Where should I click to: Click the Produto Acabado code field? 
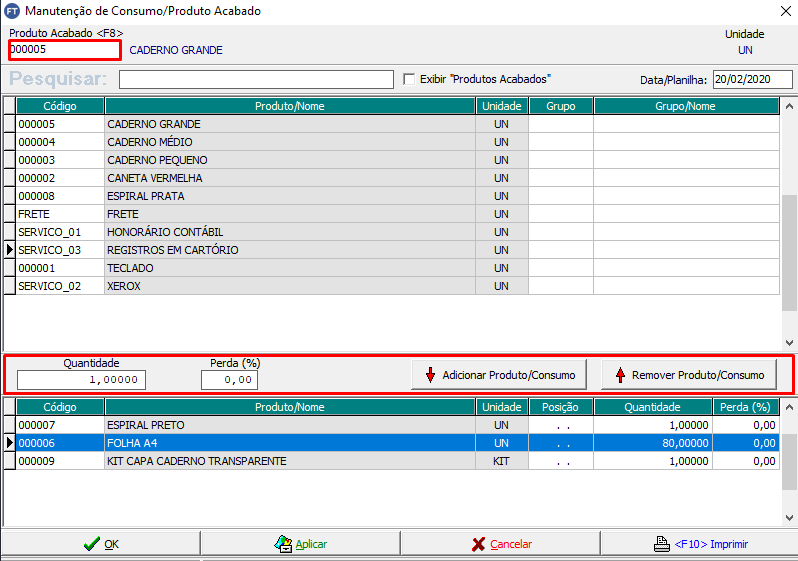65,50
